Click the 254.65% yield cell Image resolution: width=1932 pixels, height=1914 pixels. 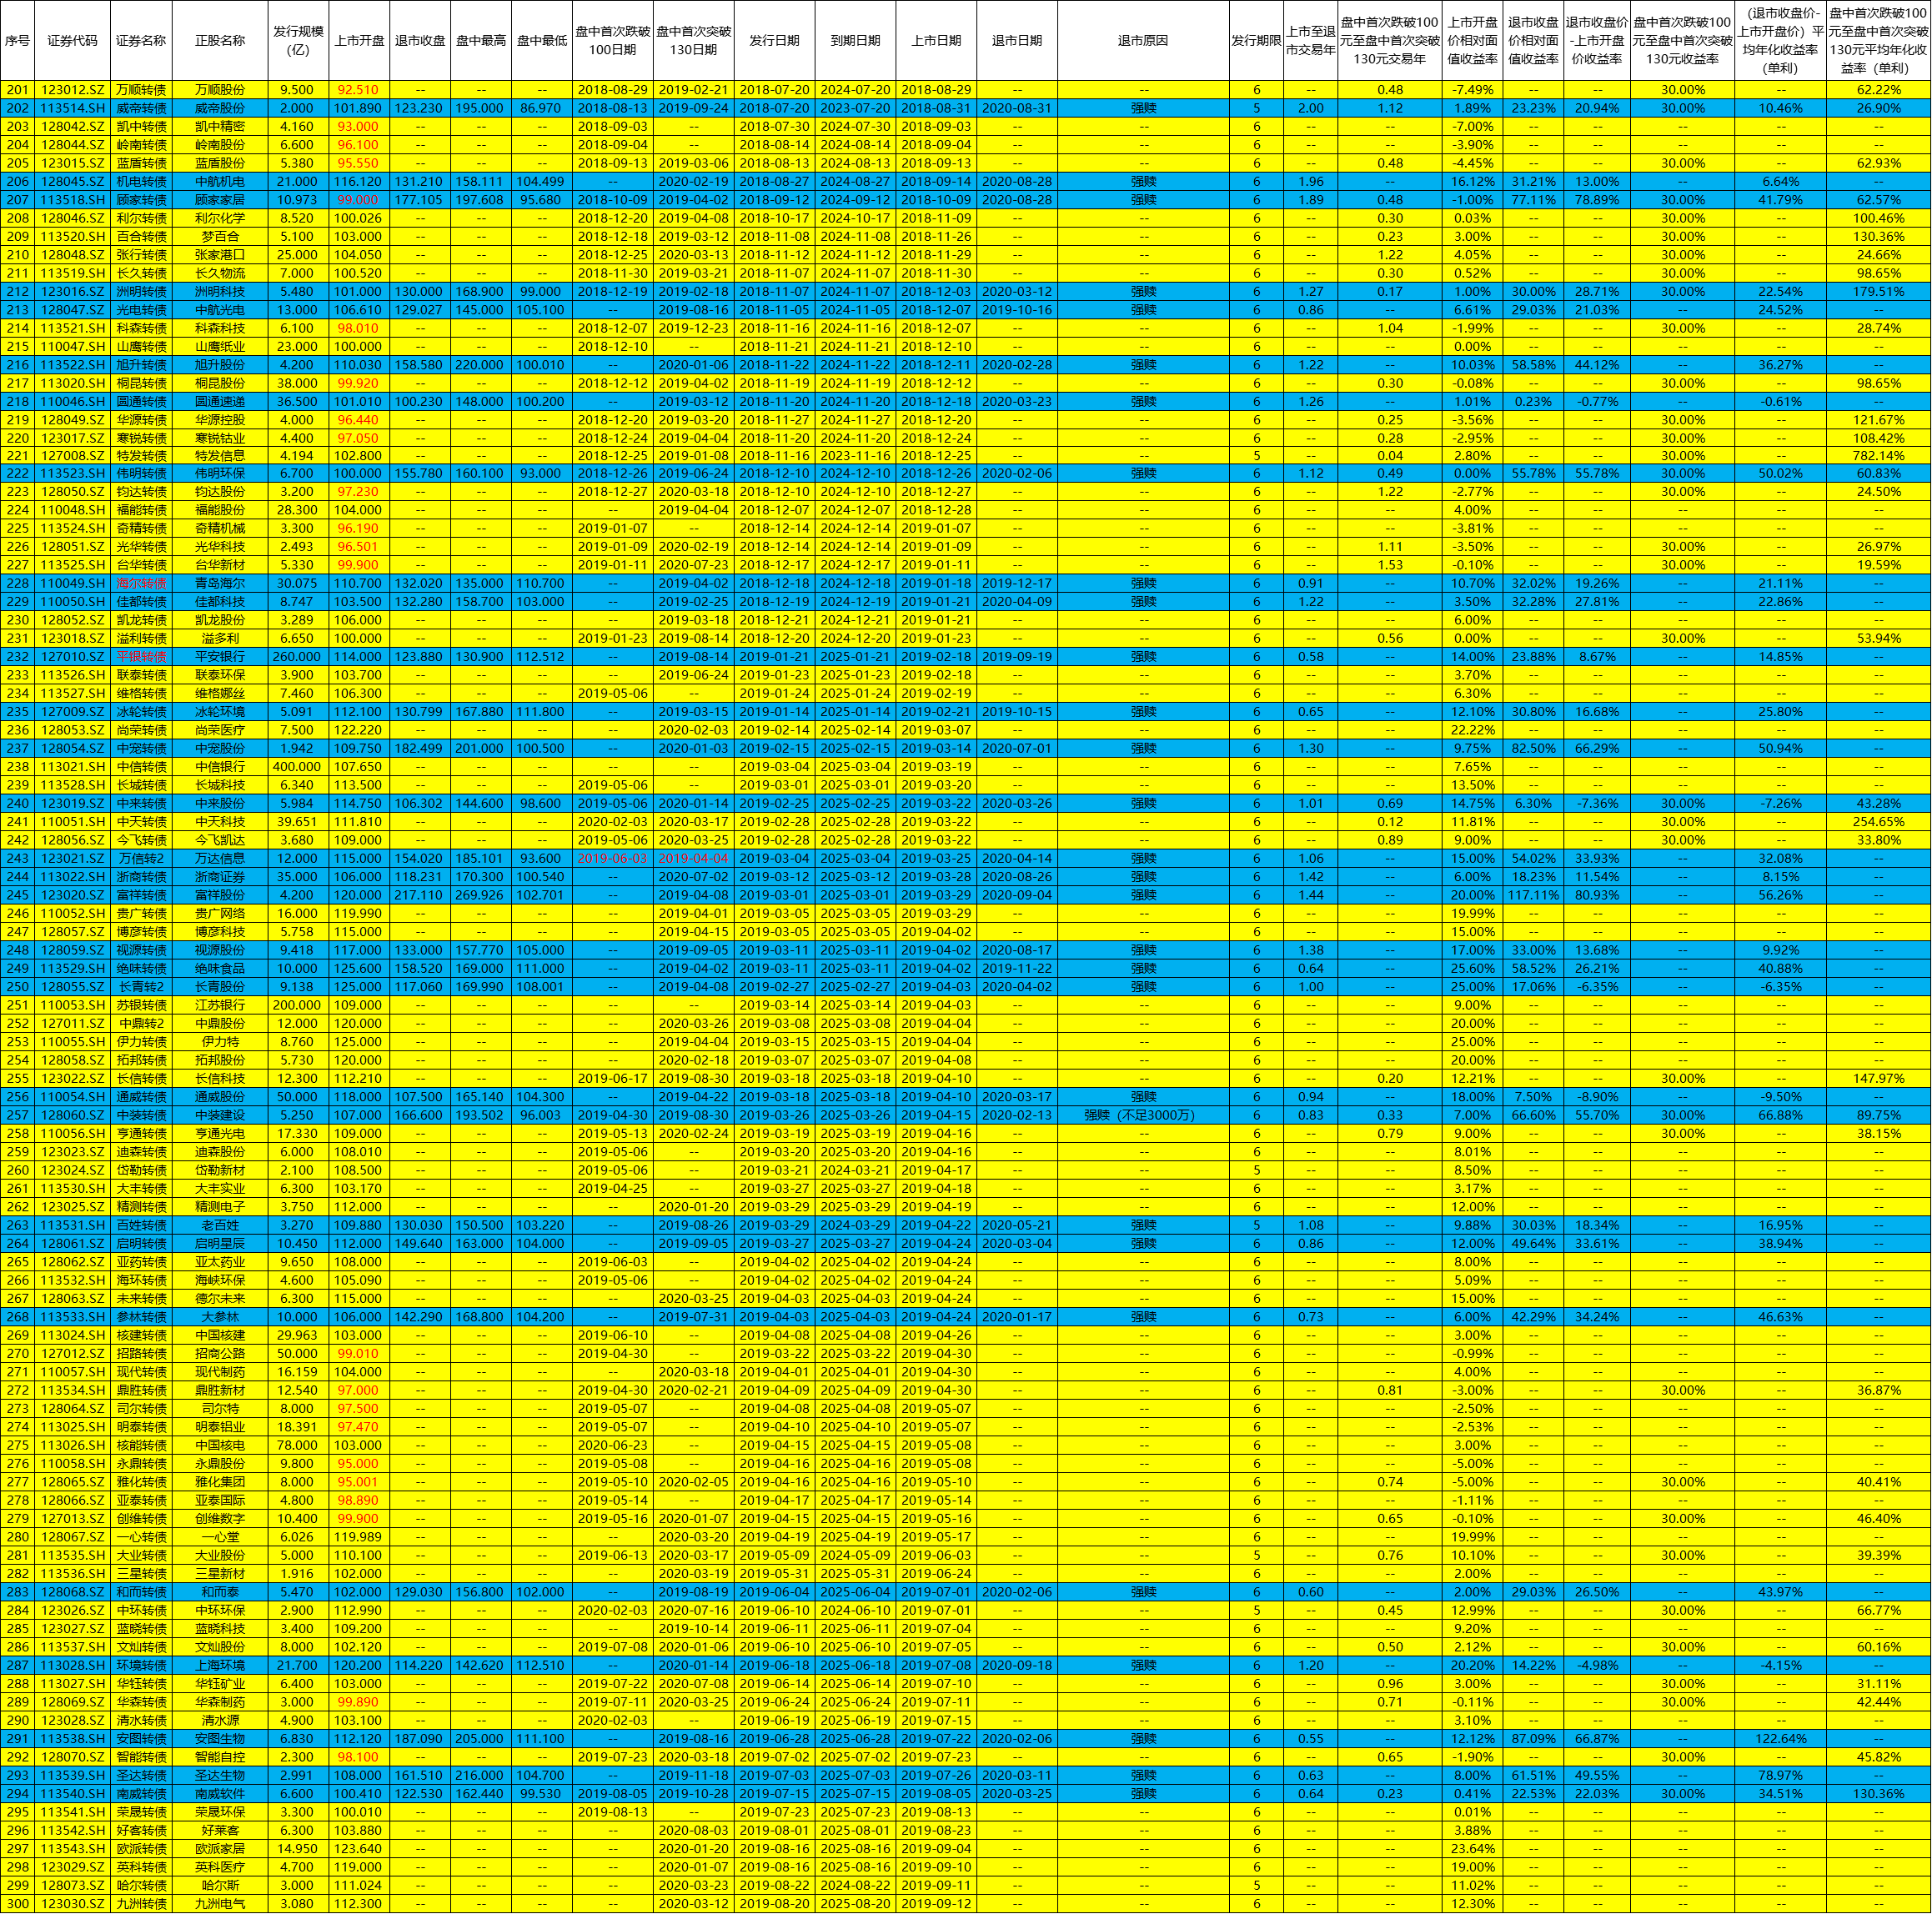(1877, 822)
